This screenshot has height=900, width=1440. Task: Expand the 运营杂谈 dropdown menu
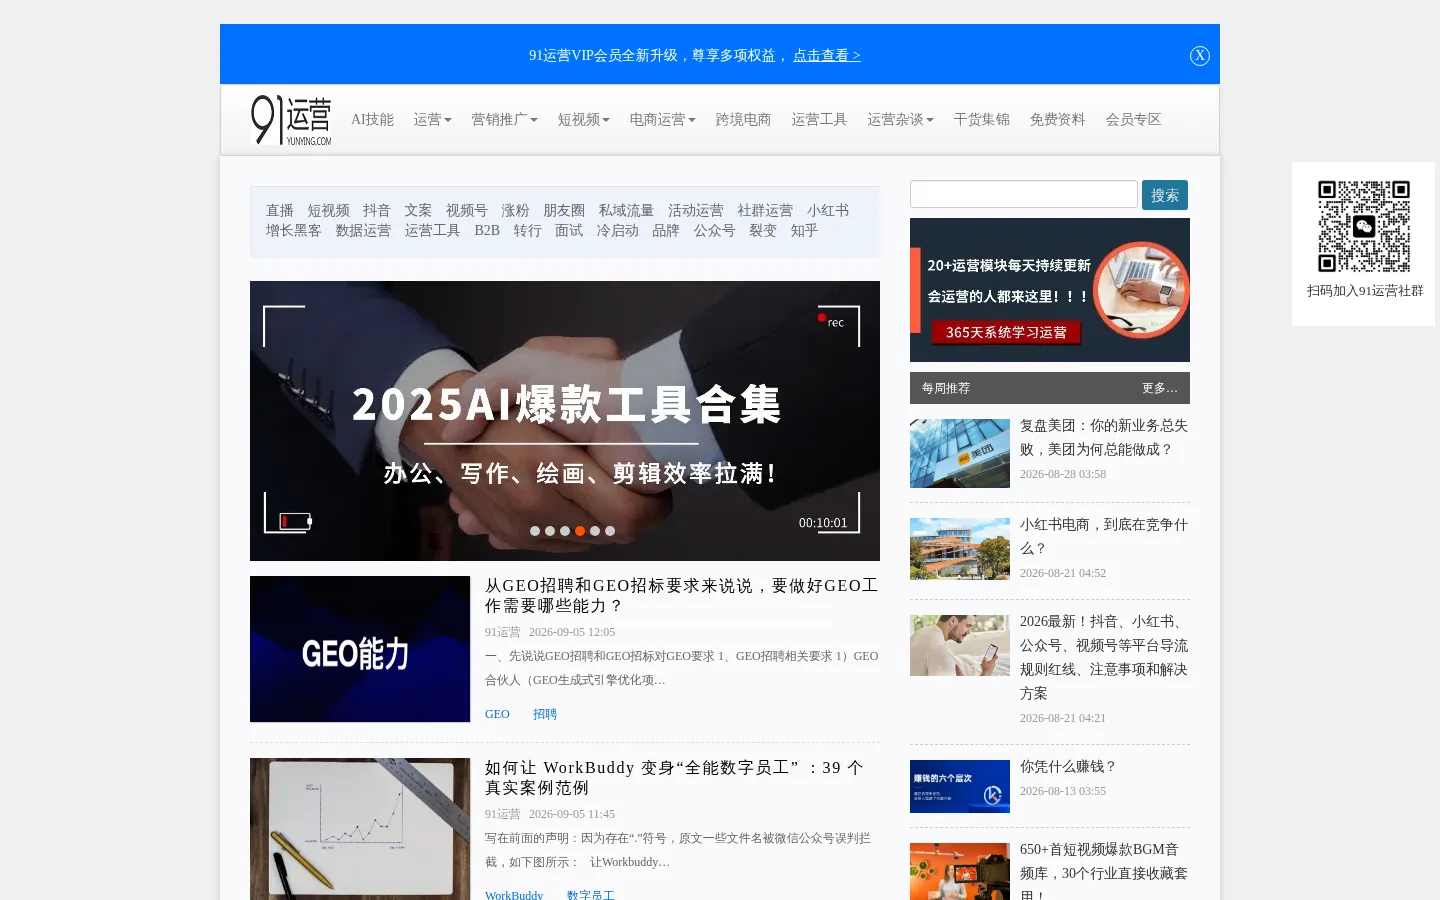pyautogui.click(x=900, y=120)
